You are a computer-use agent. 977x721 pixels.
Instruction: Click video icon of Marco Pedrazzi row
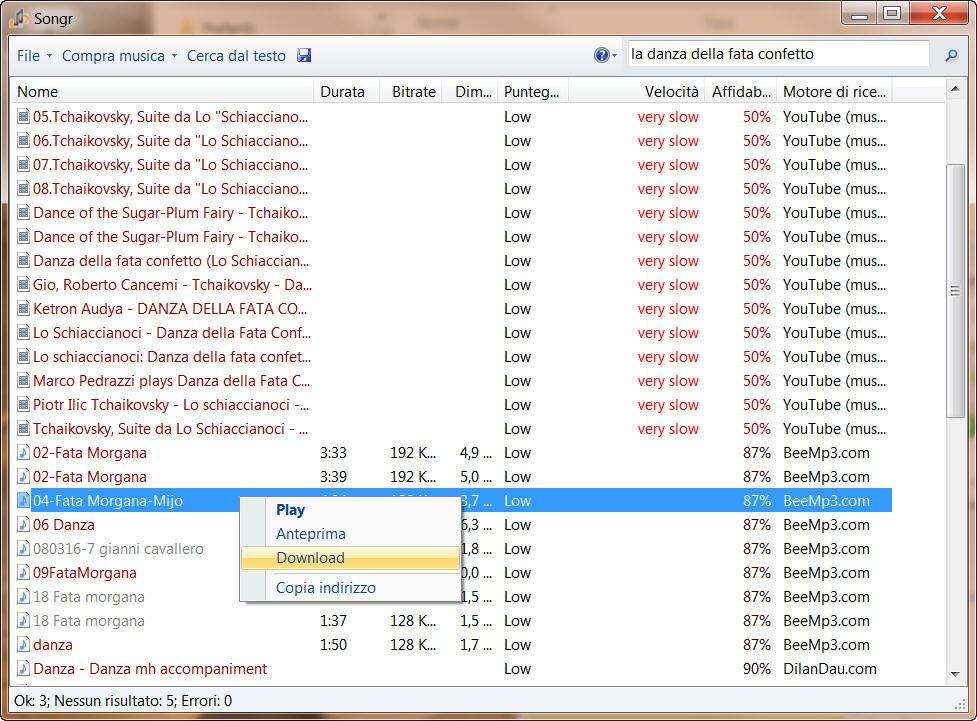click(23, 381)
